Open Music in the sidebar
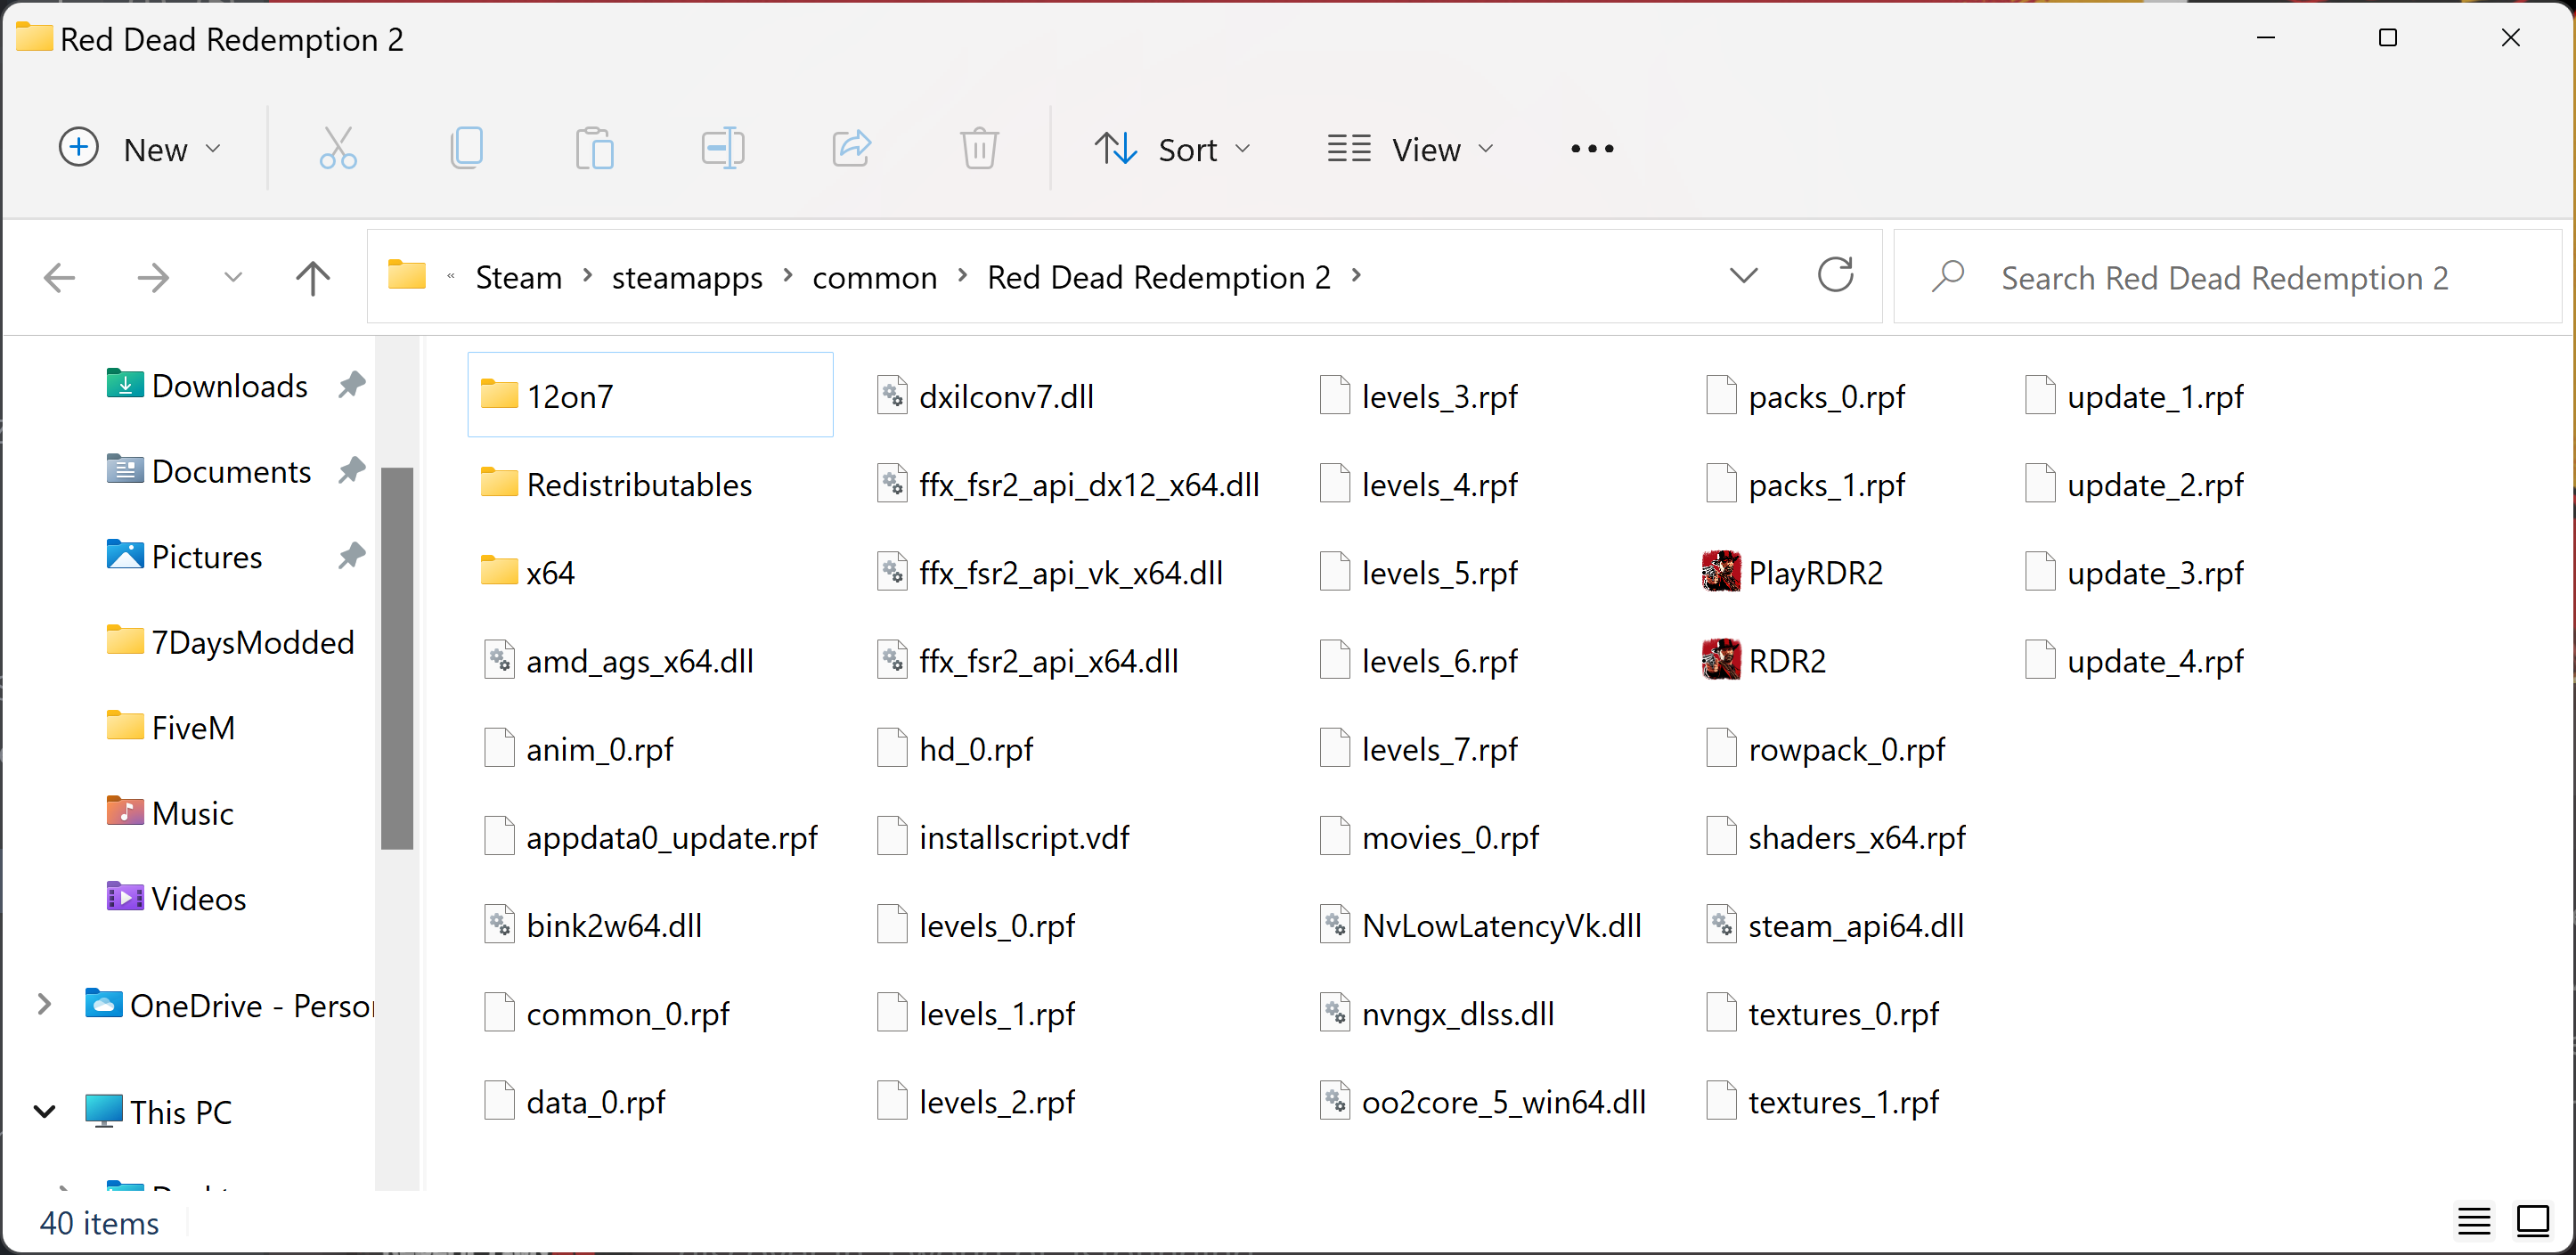This screenshot has height=1255, width=2576. pyautogui.click(x=170, y=812)
